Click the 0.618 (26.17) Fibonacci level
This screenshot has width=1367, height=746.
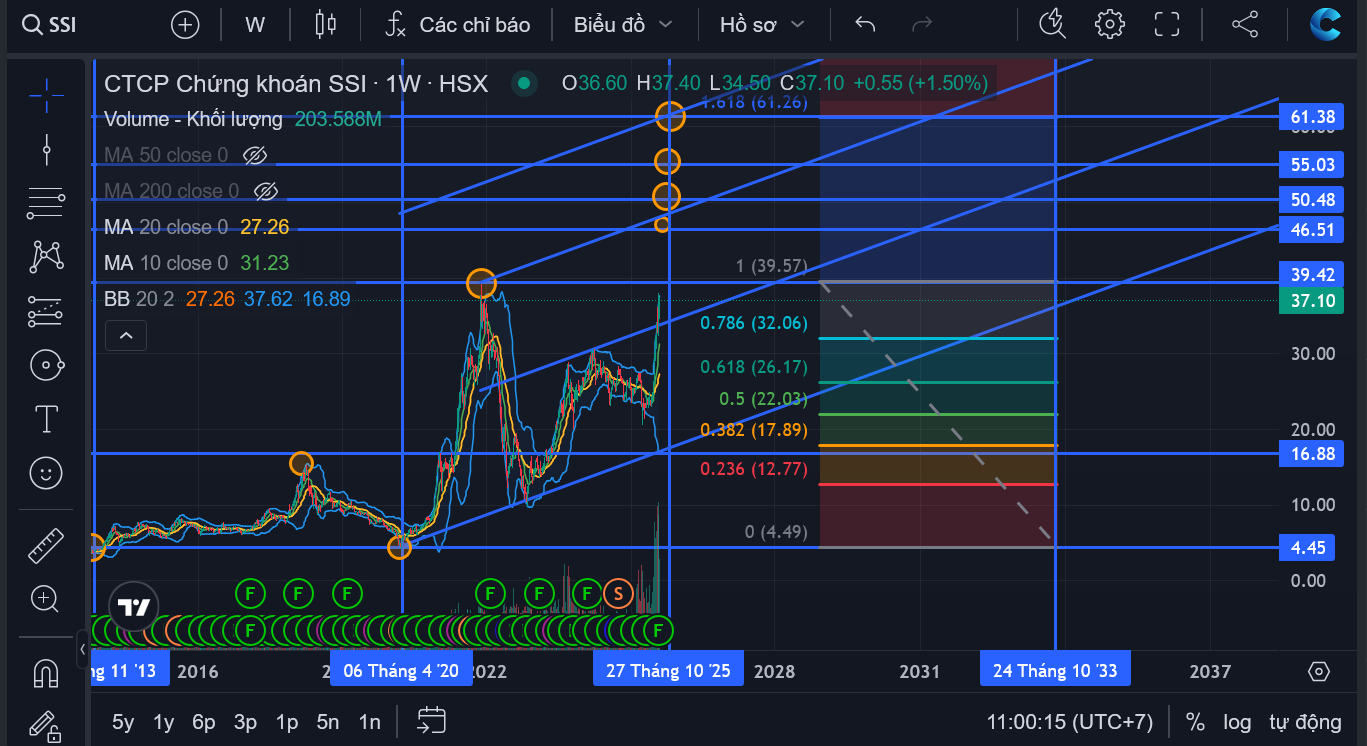click(x=753, y=367)
